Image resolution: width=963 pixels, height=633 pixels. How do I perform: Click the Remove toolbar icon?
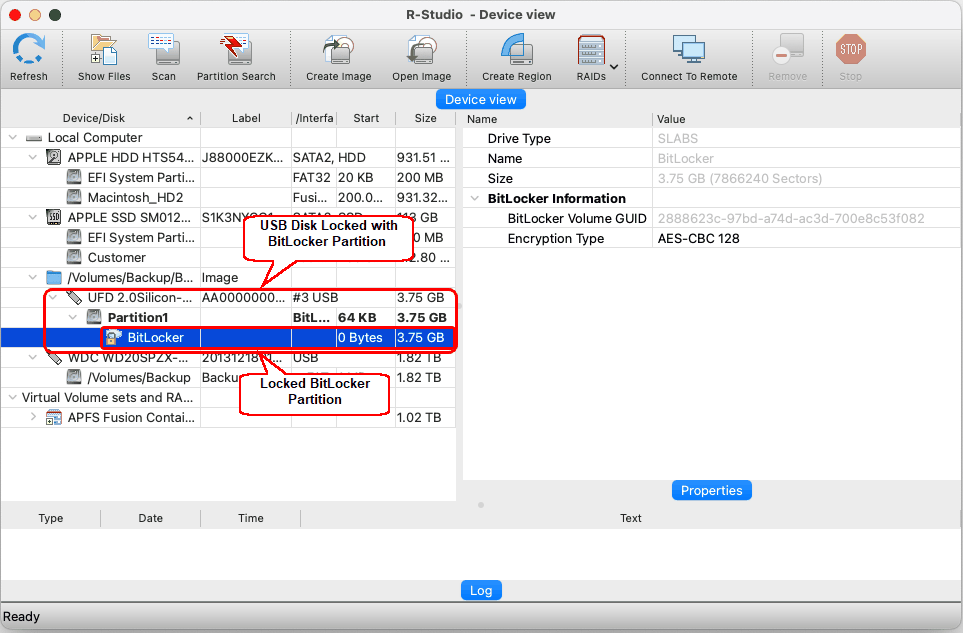click(x=787, y=50)
